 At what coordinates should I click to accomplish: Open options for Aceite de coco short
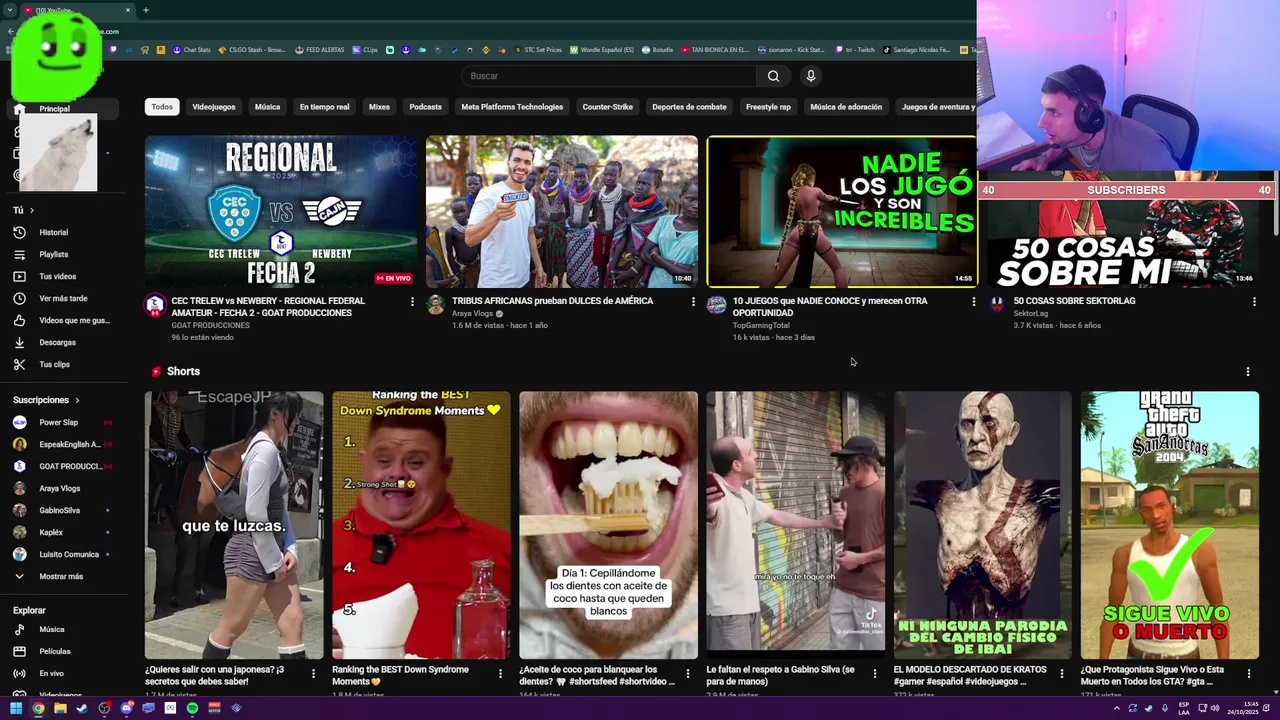687,674
